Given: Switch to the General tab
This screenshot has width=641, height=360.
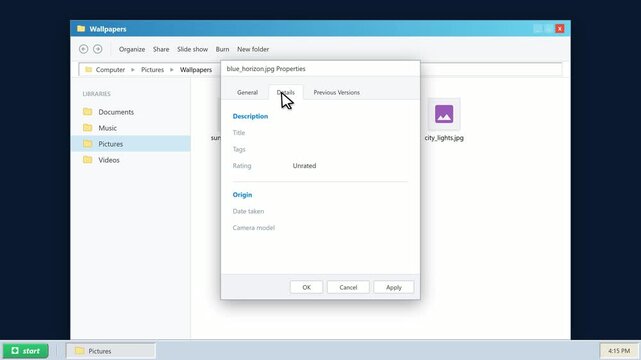Looking at the screenshot, I should click(247, 92).
